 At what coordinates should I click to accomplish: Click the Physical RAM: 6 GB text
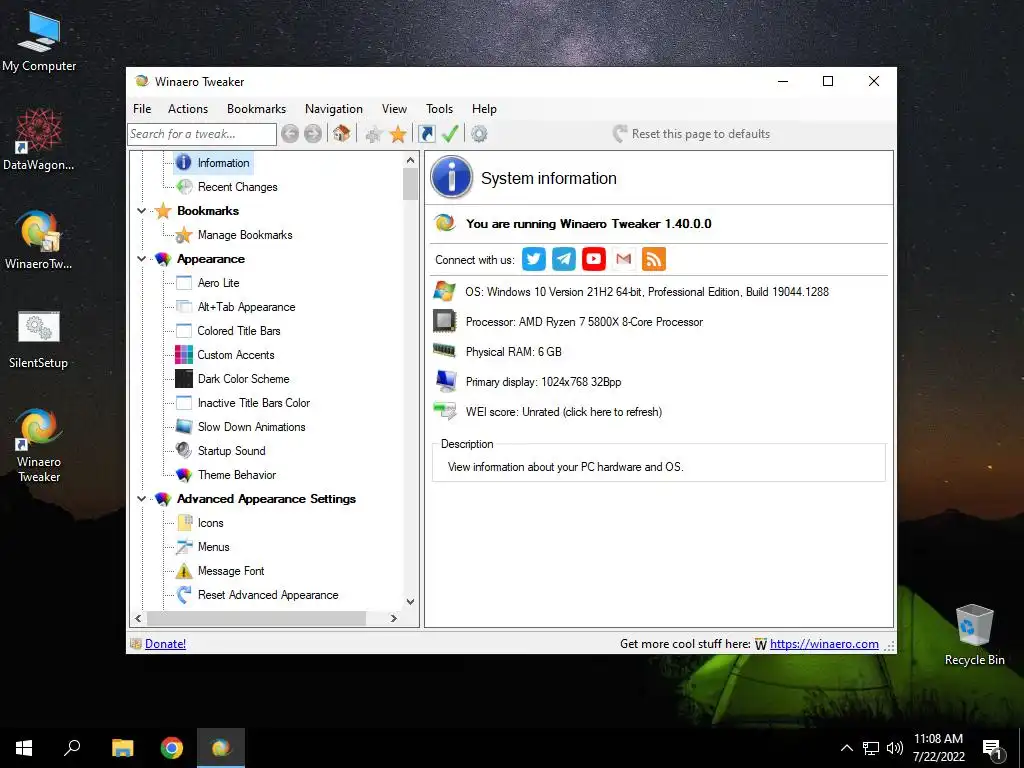coord(513,352)
